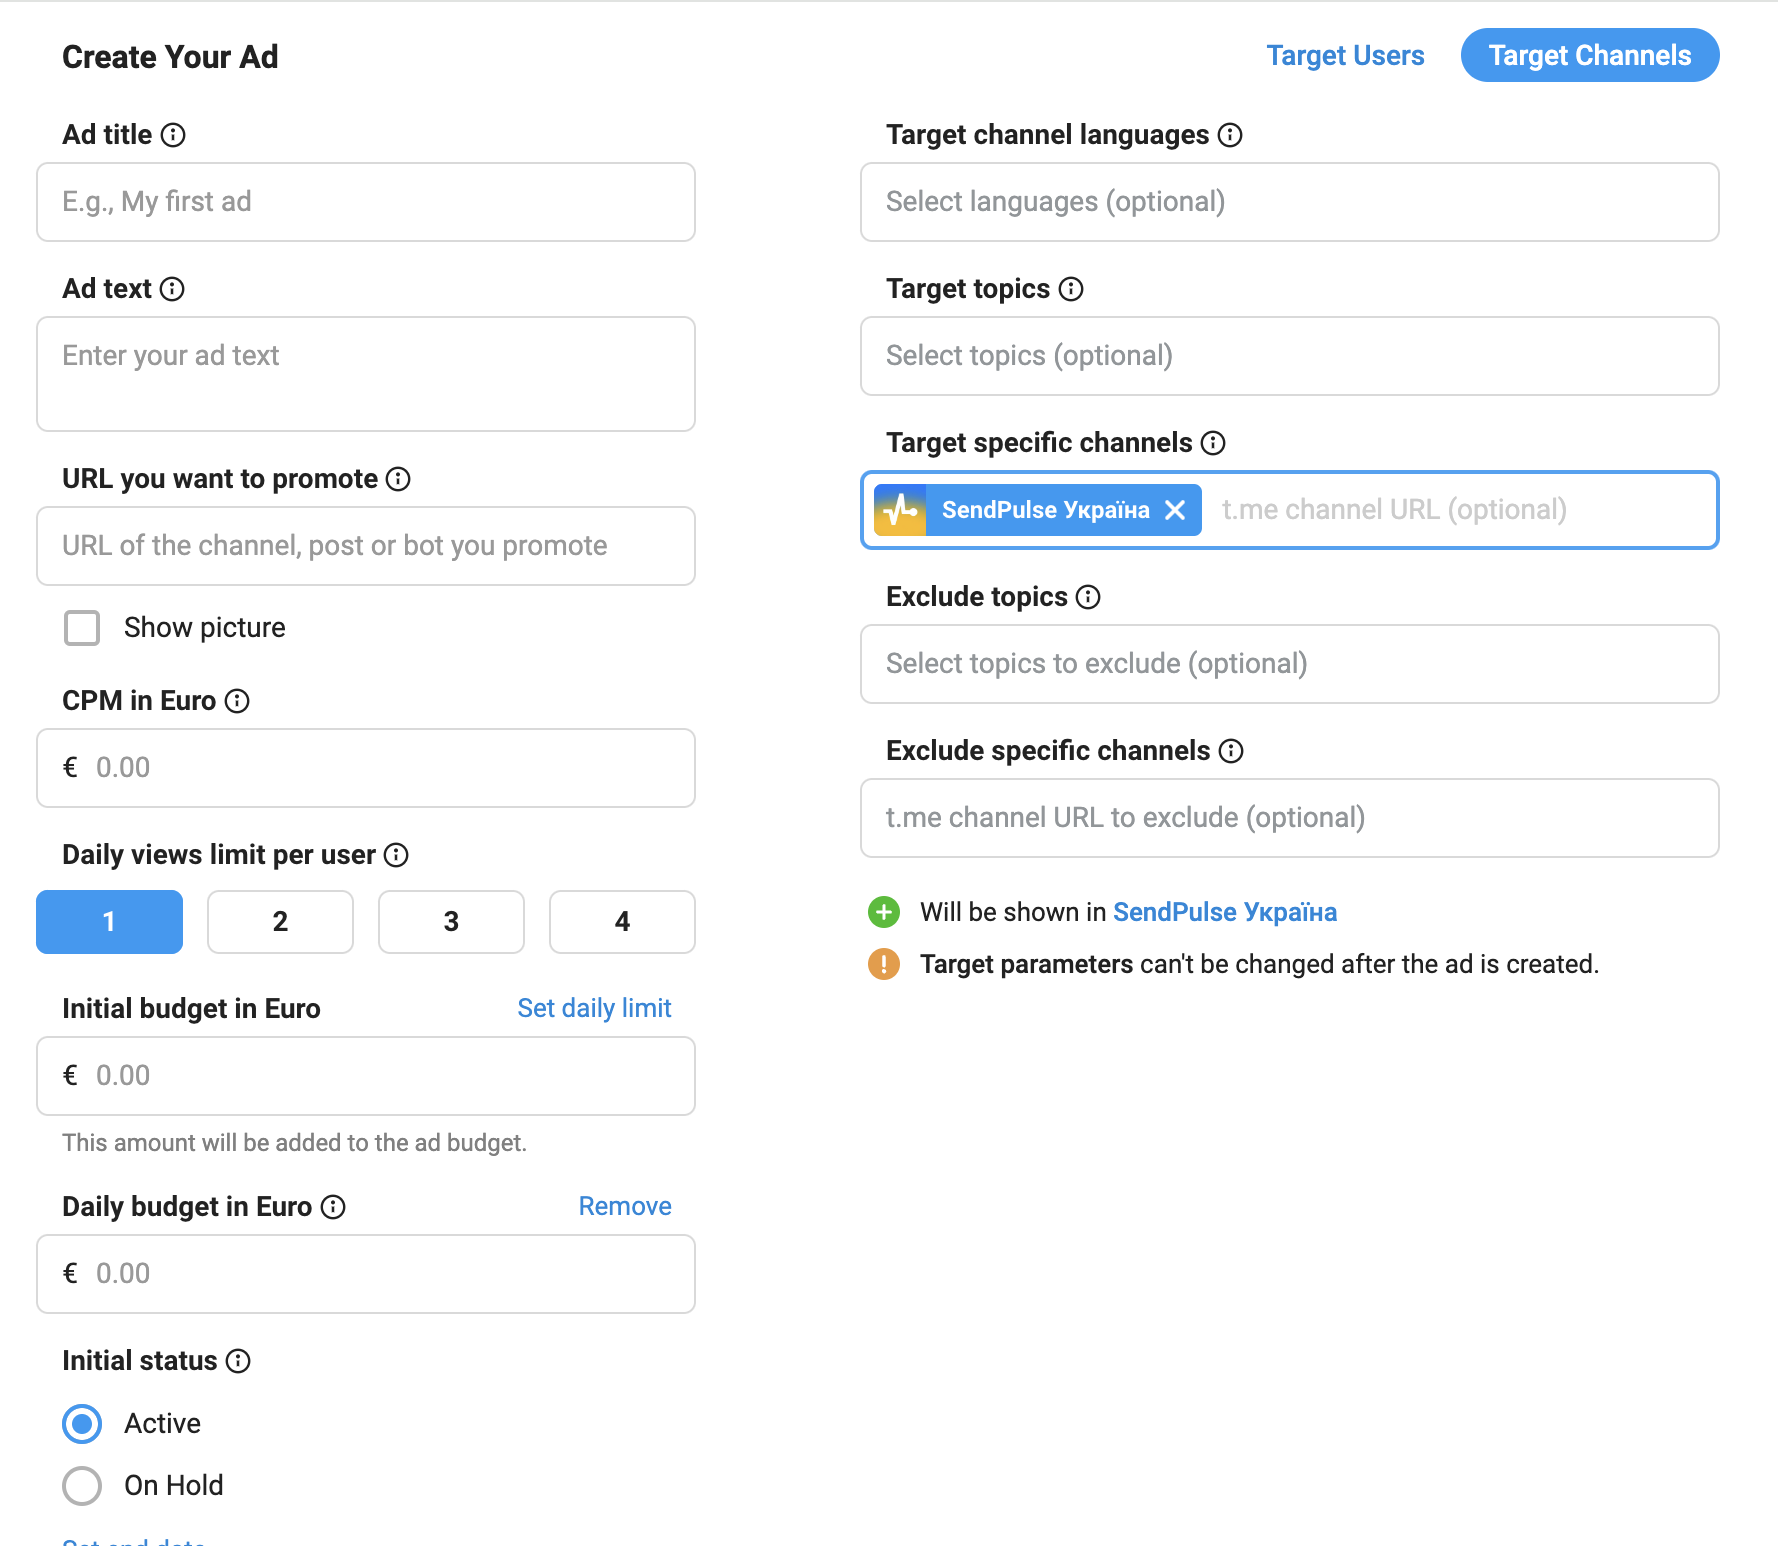Switch to the Target Channels tab
The image size is (1778, 1546).
1590,55
